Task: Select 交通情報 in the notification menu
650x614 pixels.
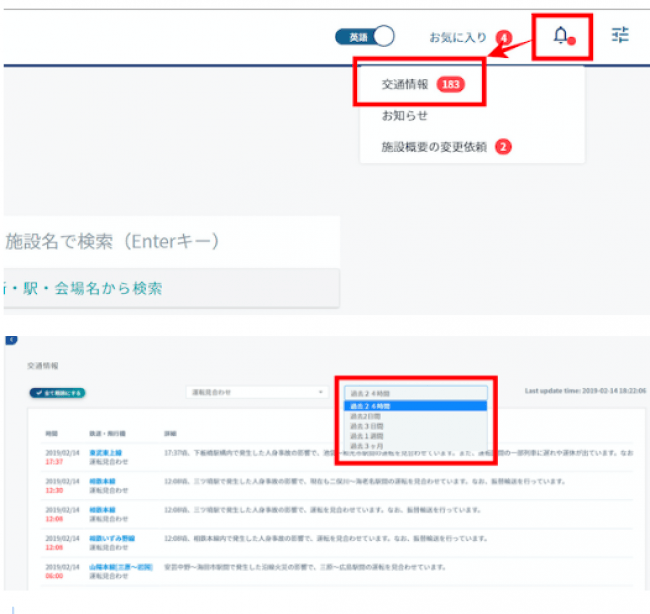Action: [405, 85]
